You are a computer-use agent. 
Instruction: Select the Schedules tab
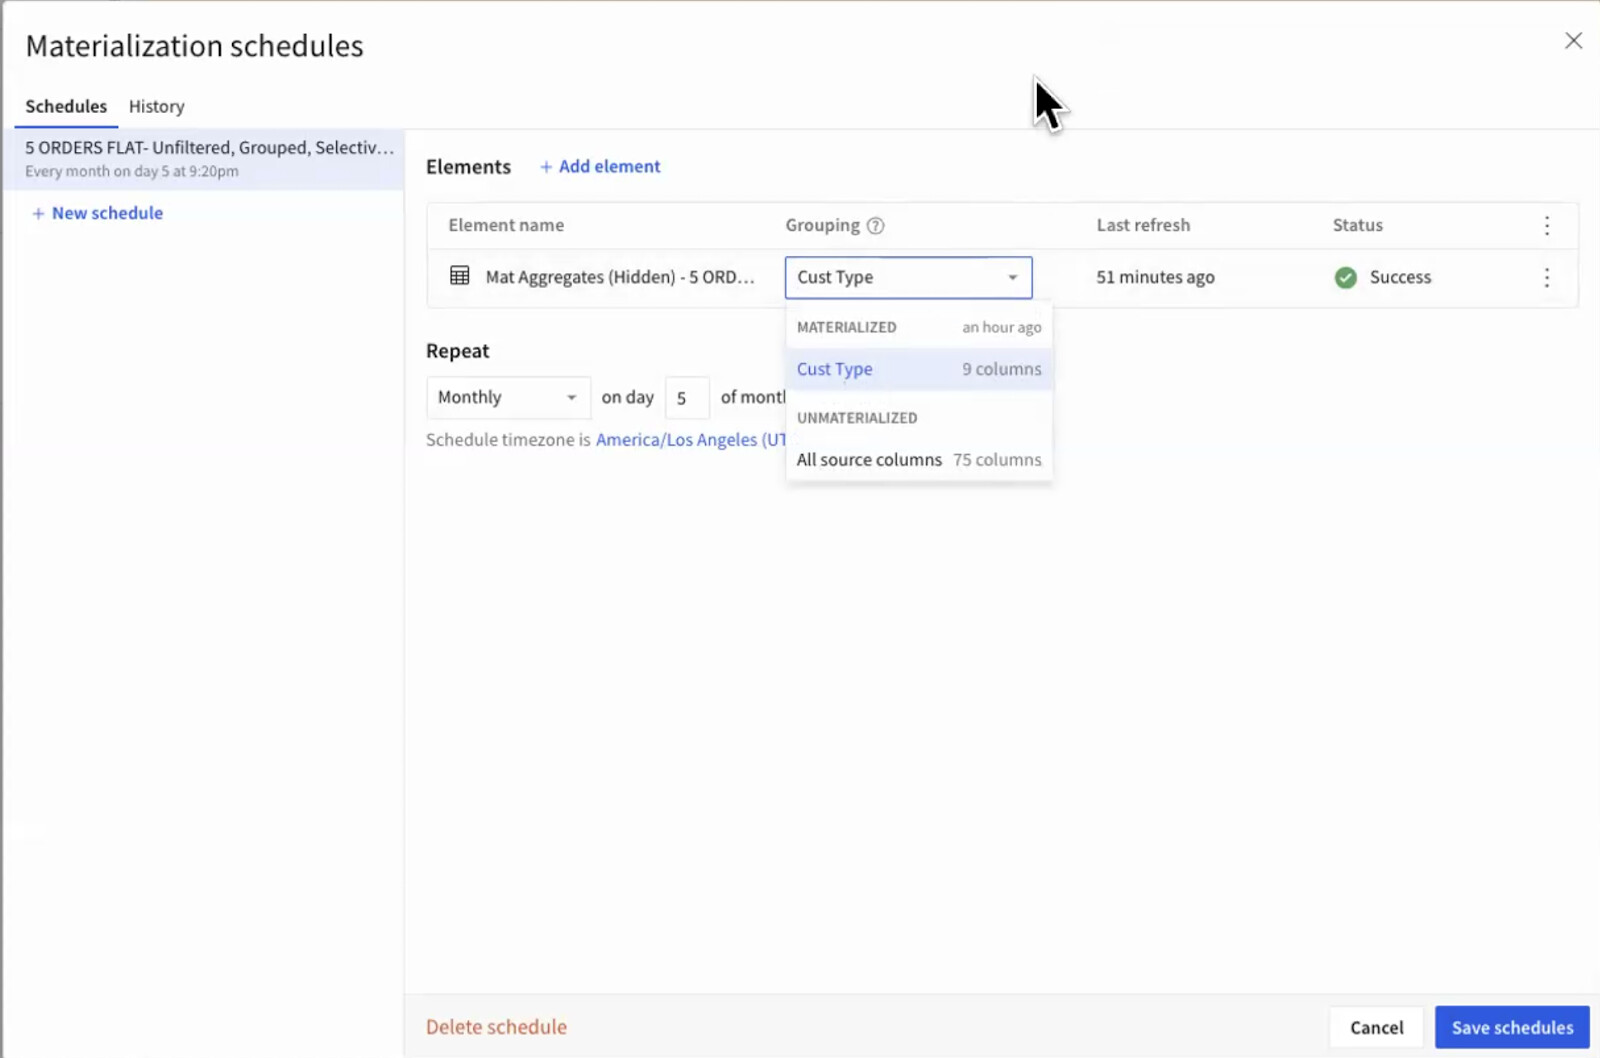click(66, 106)
